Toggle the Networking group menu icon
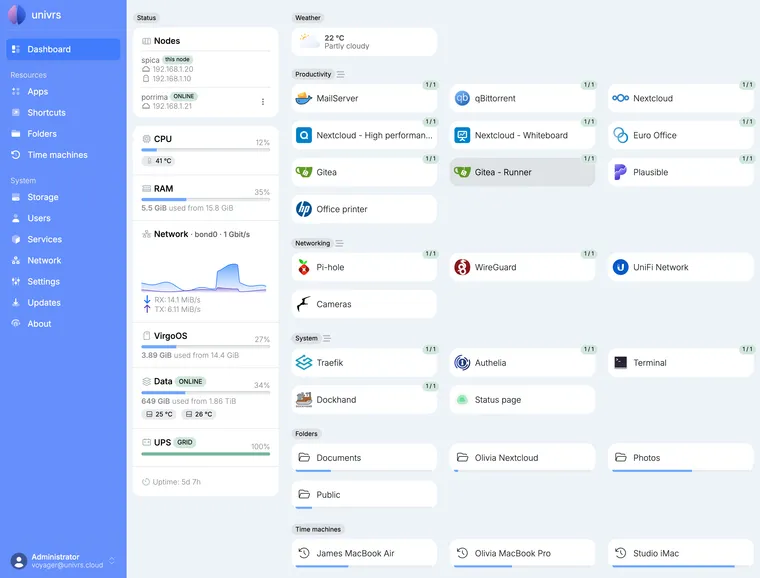The width and height of the screenshot is (760, 578). point(339,243)
